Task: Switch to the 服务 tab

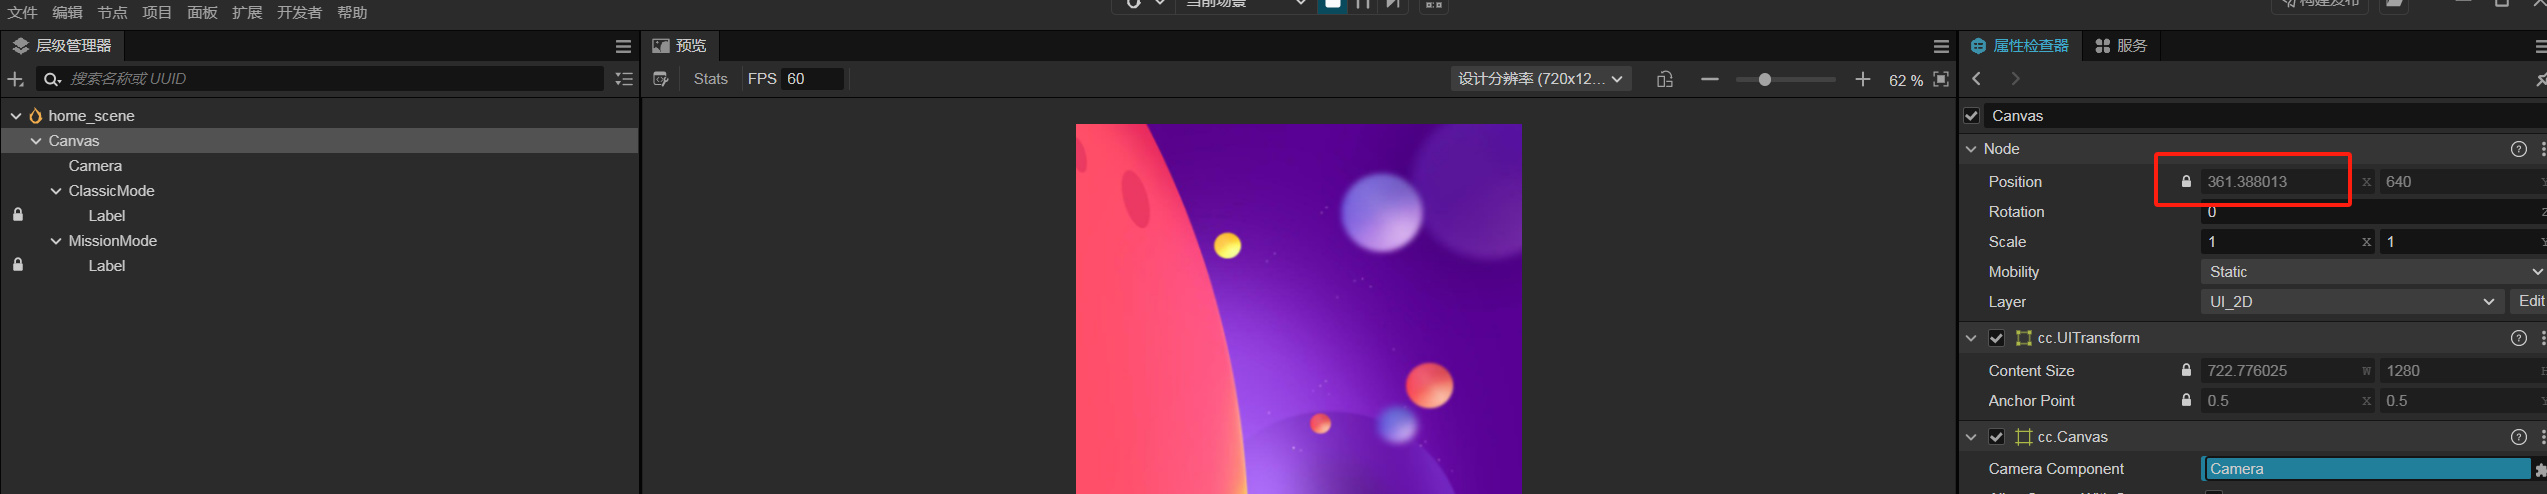Action: click(x=2121, y=46)
